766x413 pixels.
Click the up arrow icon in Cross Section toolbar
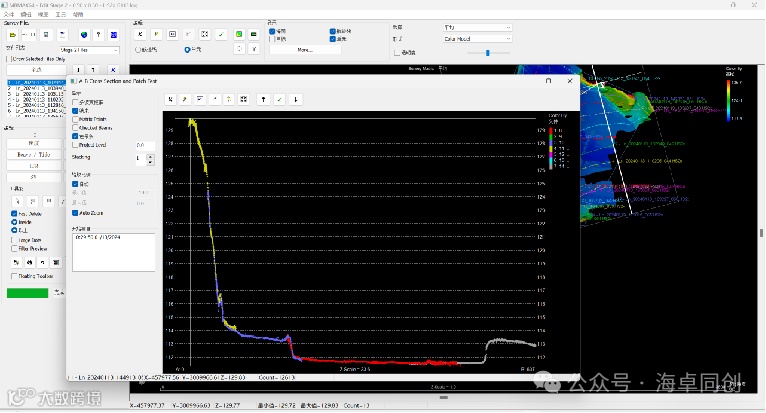tap(262, 99)
